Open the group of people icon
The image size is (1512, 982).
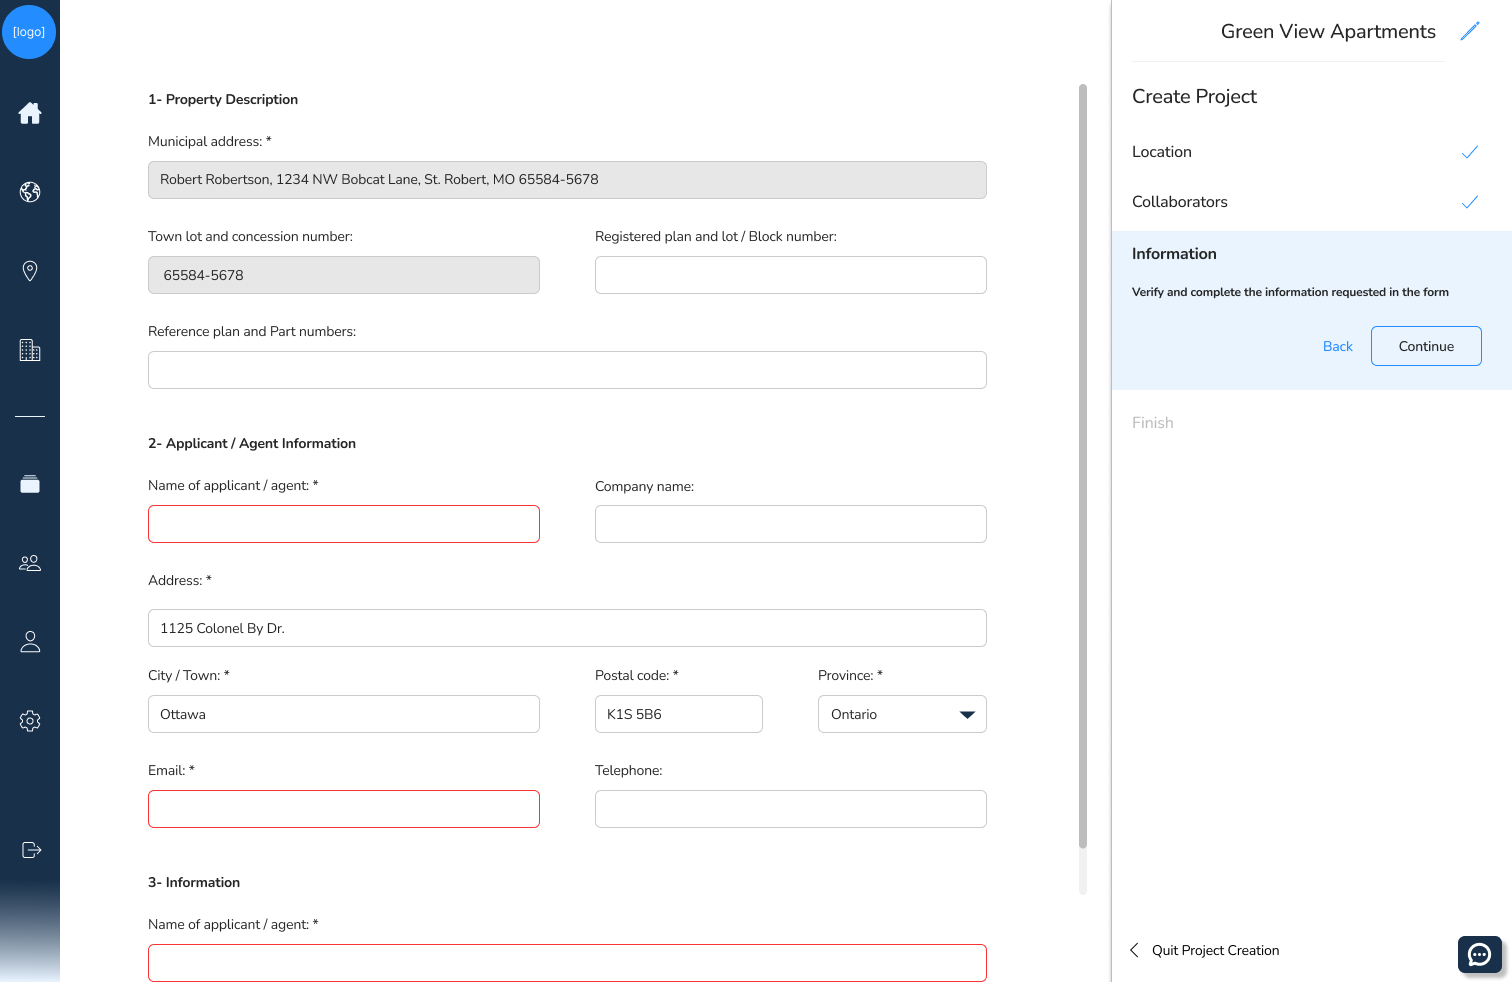click(30, 563)
